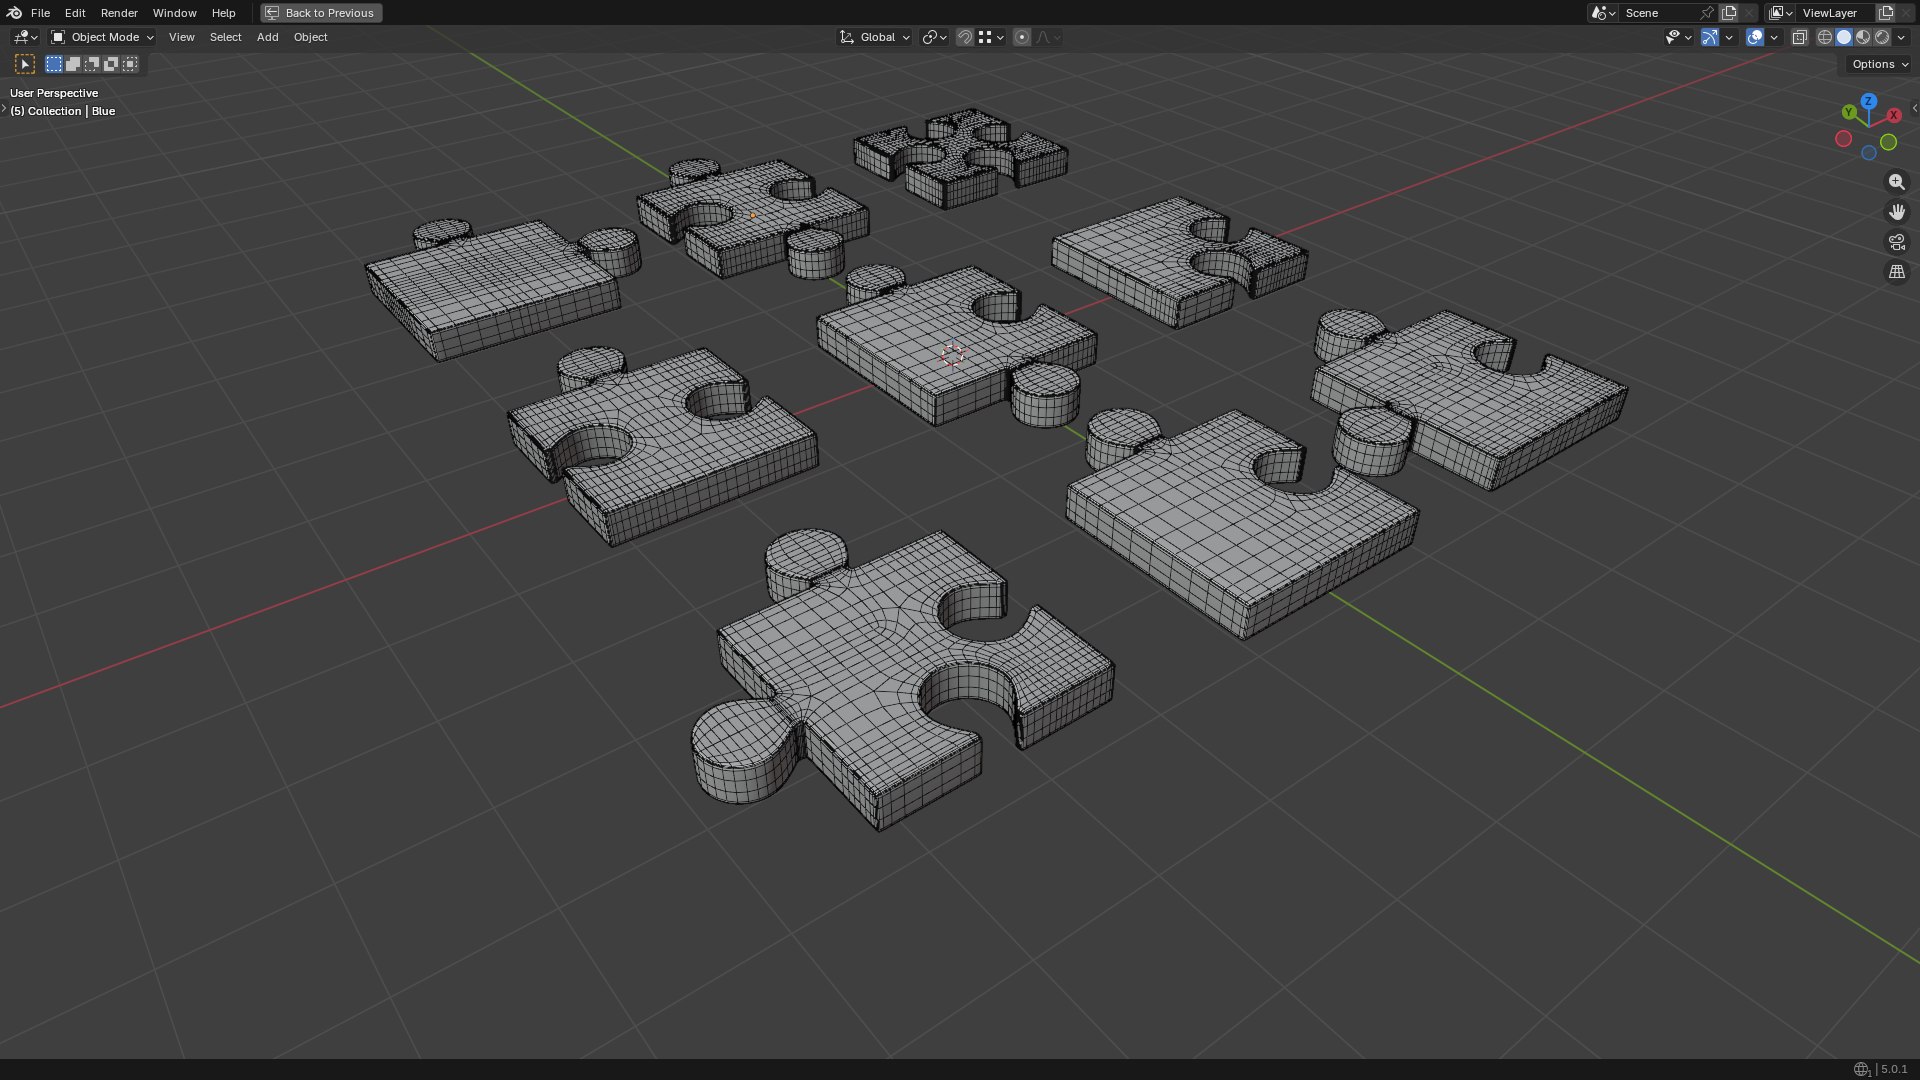
Task: Open the overlays options dropdown arrow
Action: point(1774,37)
